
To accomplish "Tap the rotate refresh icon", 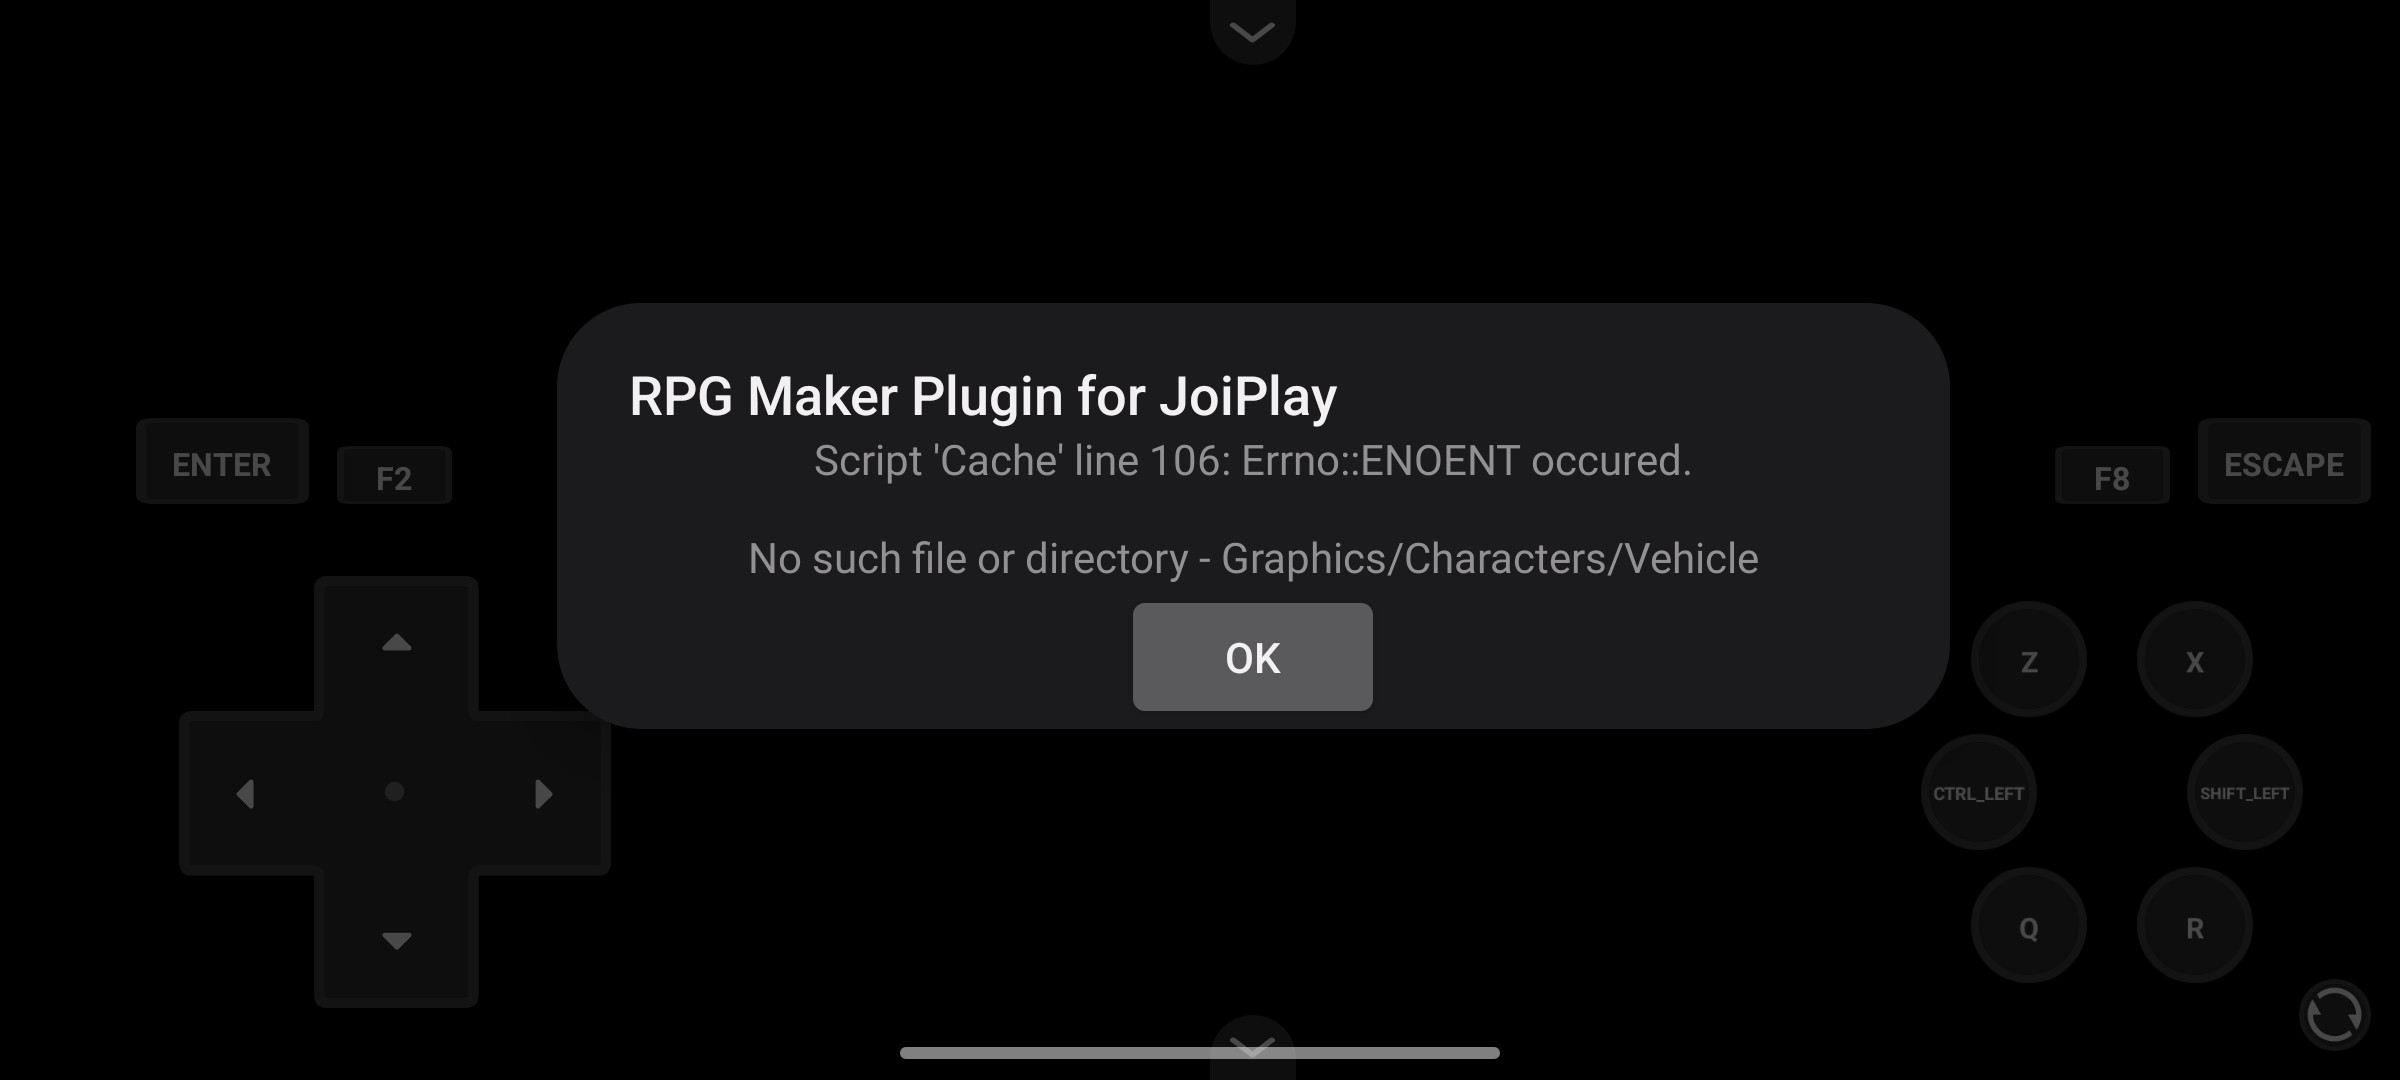I will point(2334,1016).
